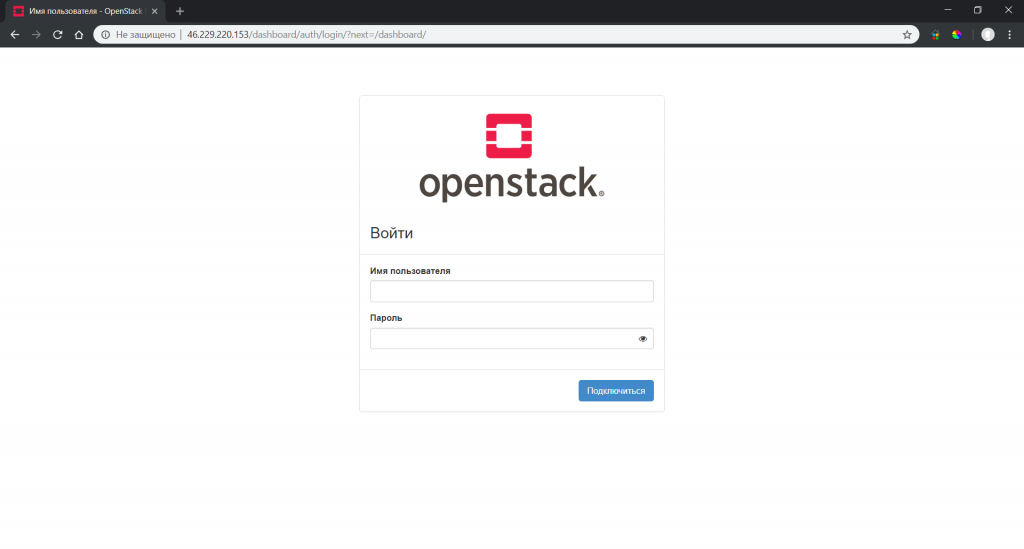Open the first colorful extension icon
Image resolution: width=1024 pixels, height=549 pixels.
[935, 35]
